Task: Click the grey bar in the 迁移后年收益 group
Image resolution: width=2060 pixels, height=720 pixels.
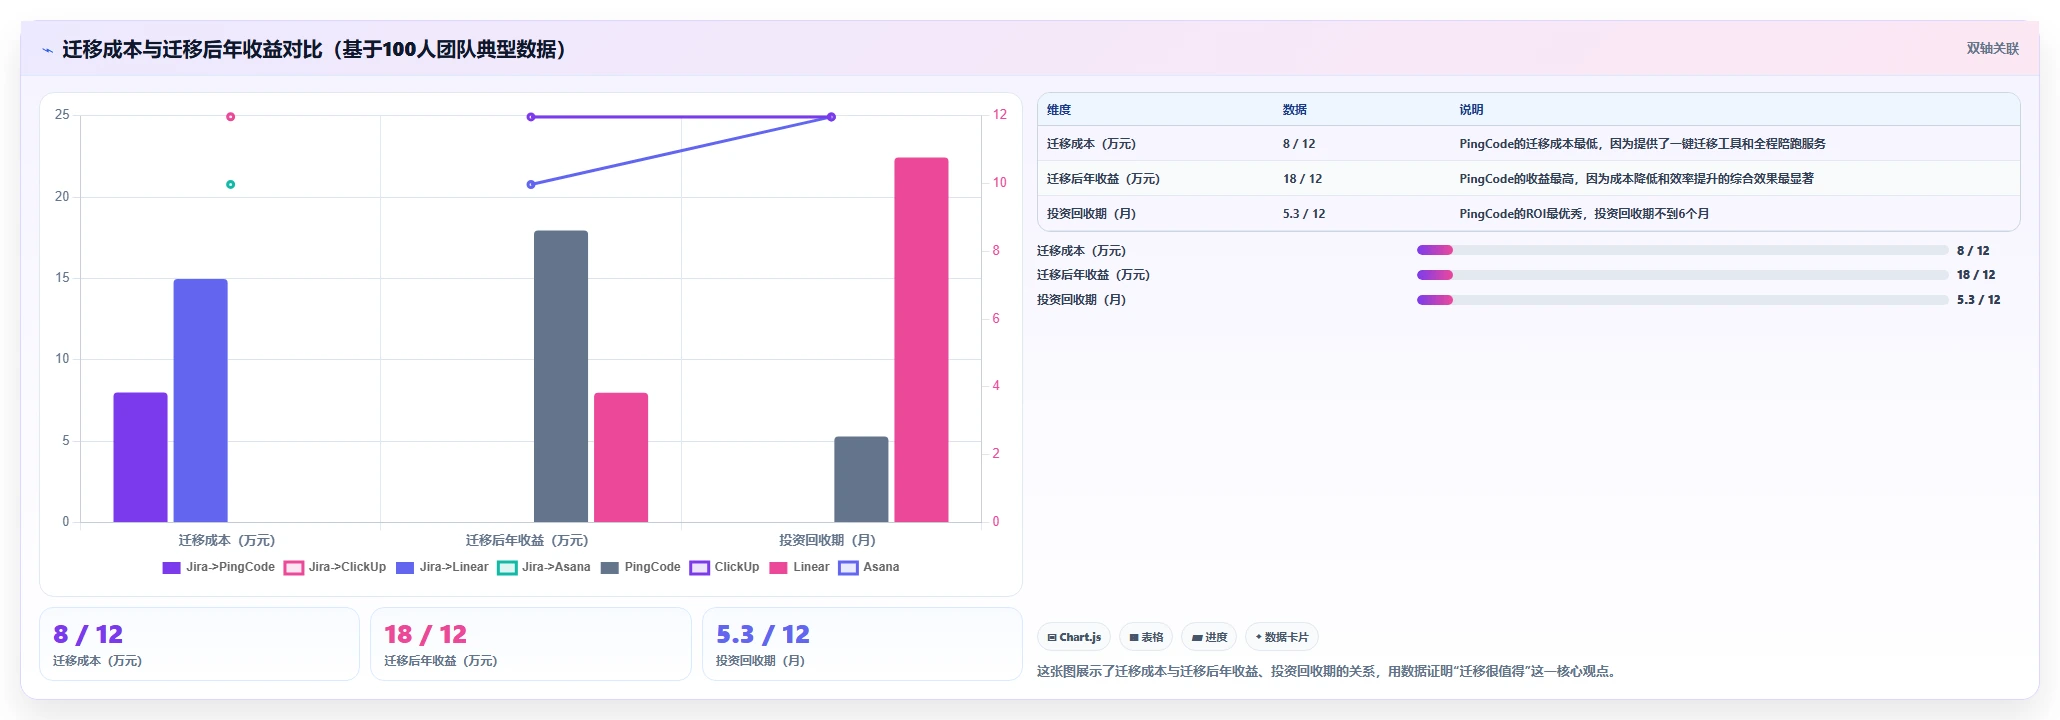Action: pos(561,376)
